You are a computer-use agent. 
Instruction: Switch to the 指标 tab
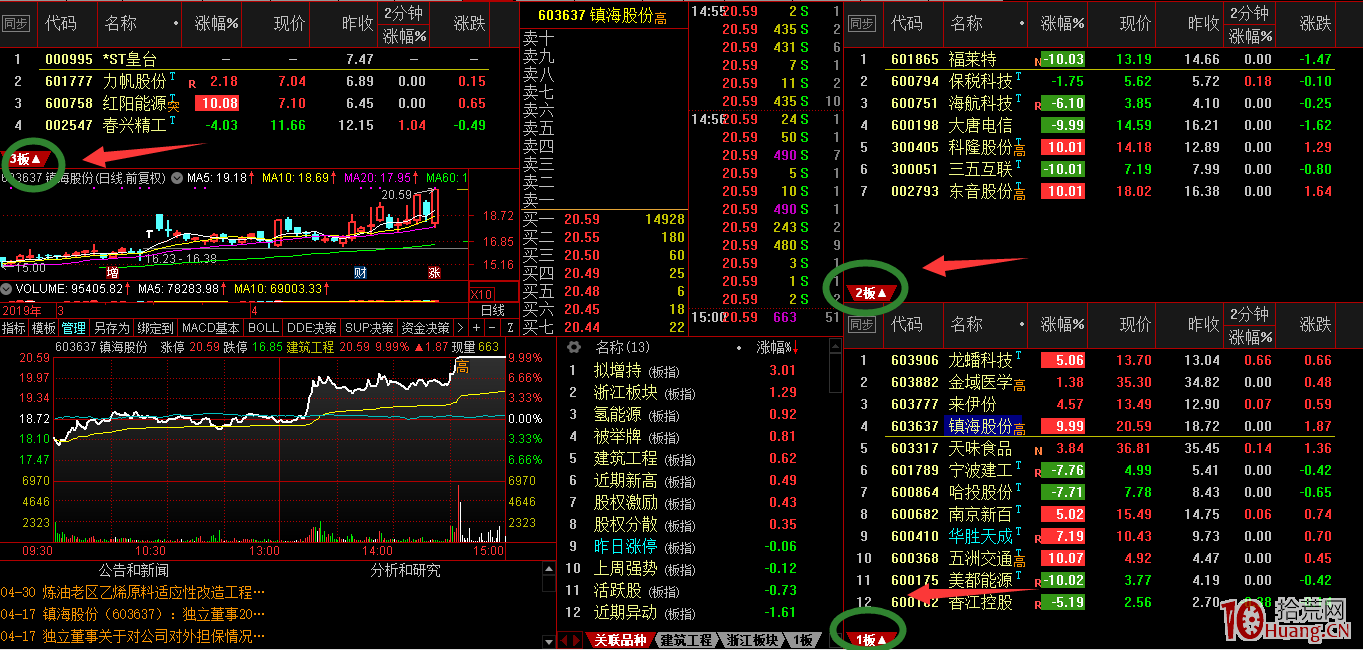coord(14,327)
